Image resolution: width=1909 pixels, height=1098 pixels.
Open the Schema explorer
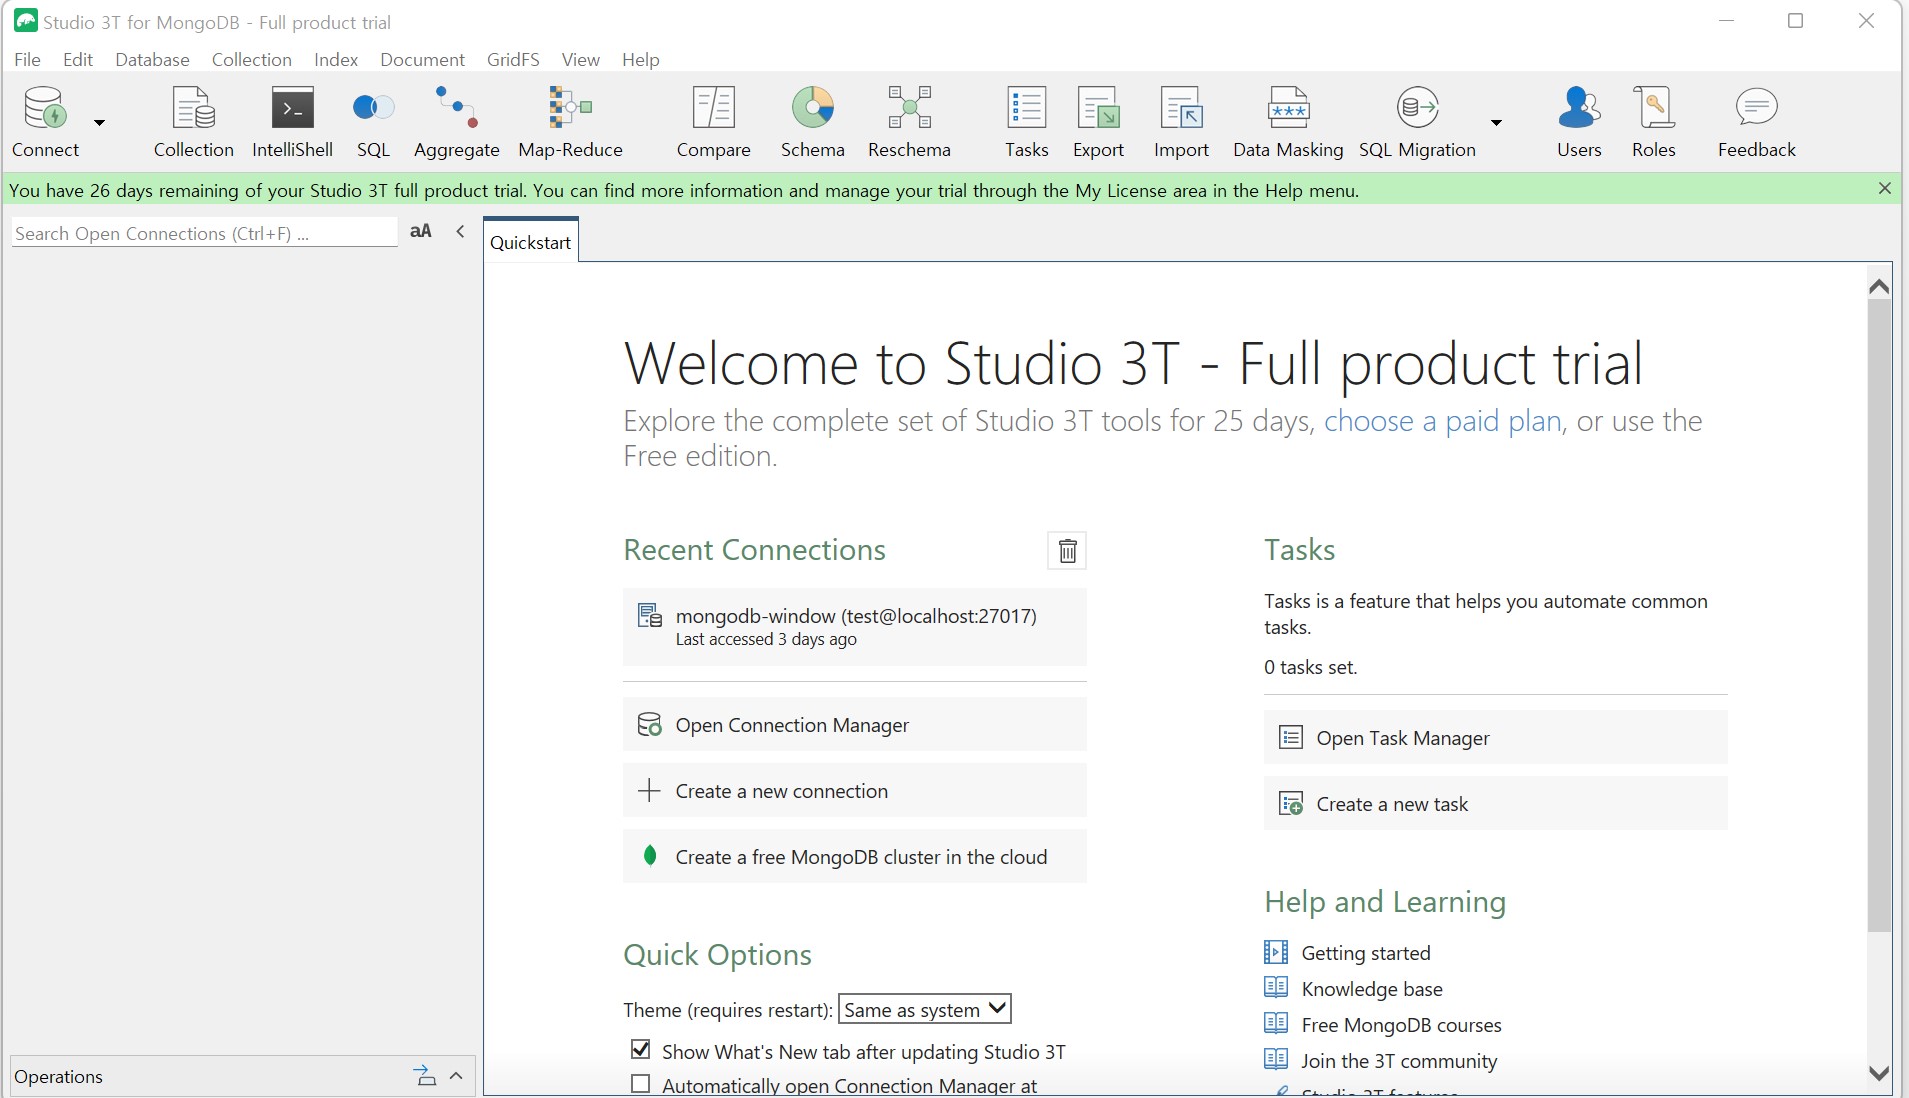[x=812, y=121]
